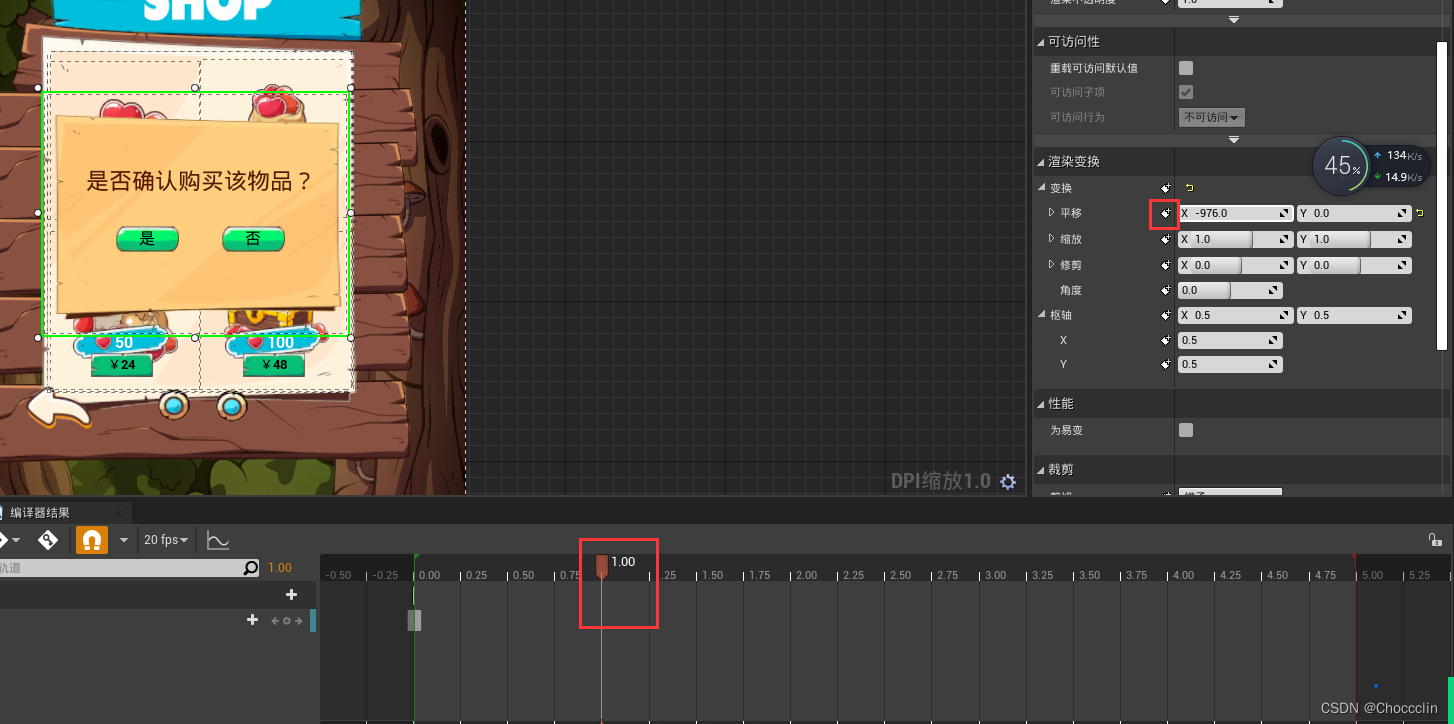This screenshot has height=724, width=1454.
Task: Jump to previous keyframe arrow
Action: pyautogui.click(x=276, y=621)
